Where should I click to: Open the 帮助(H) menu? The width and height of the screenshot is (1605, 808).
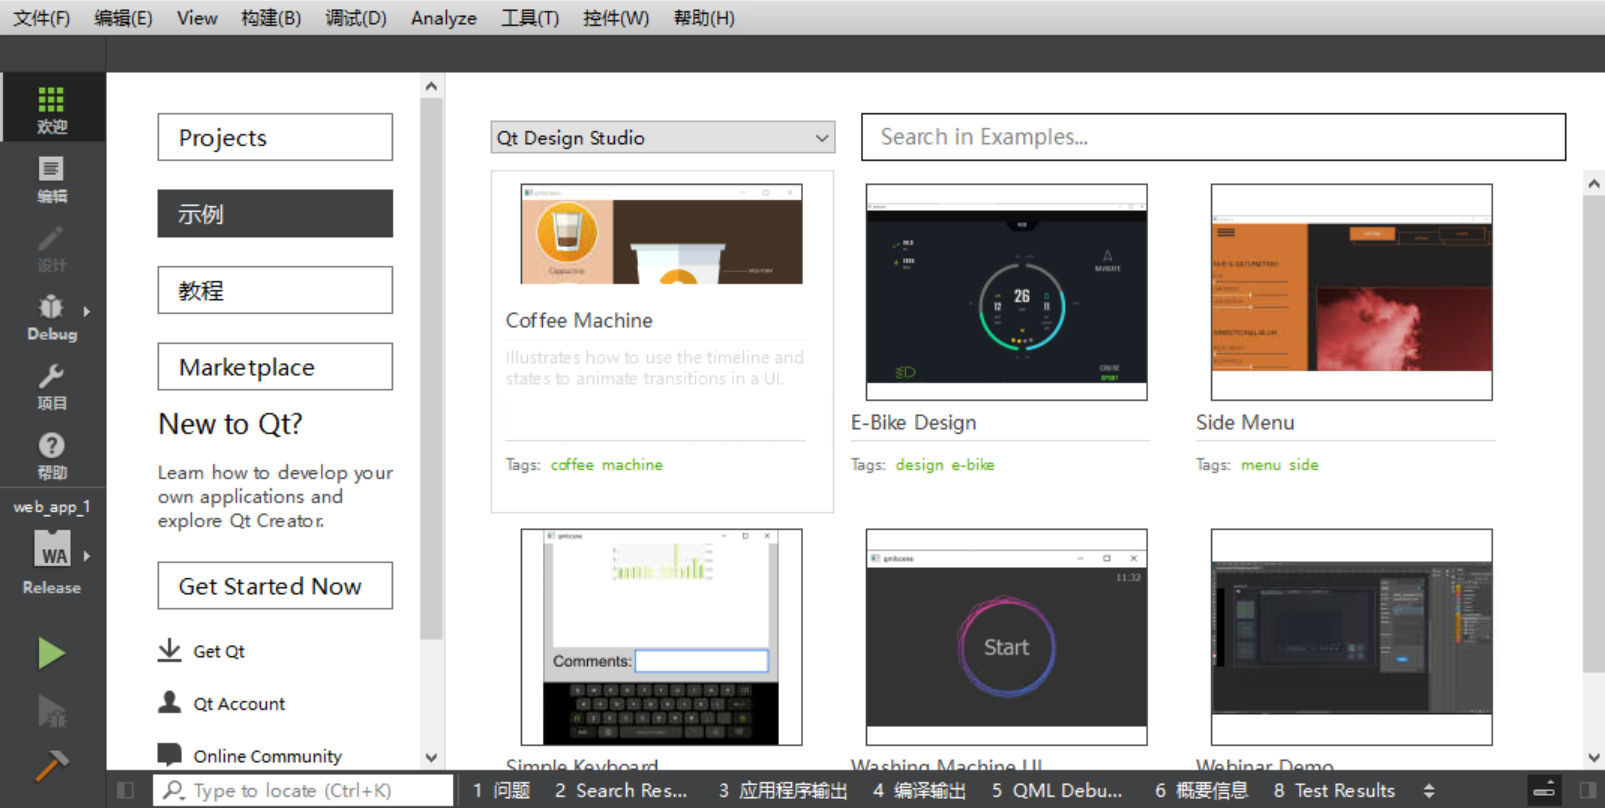click(704, 18)
